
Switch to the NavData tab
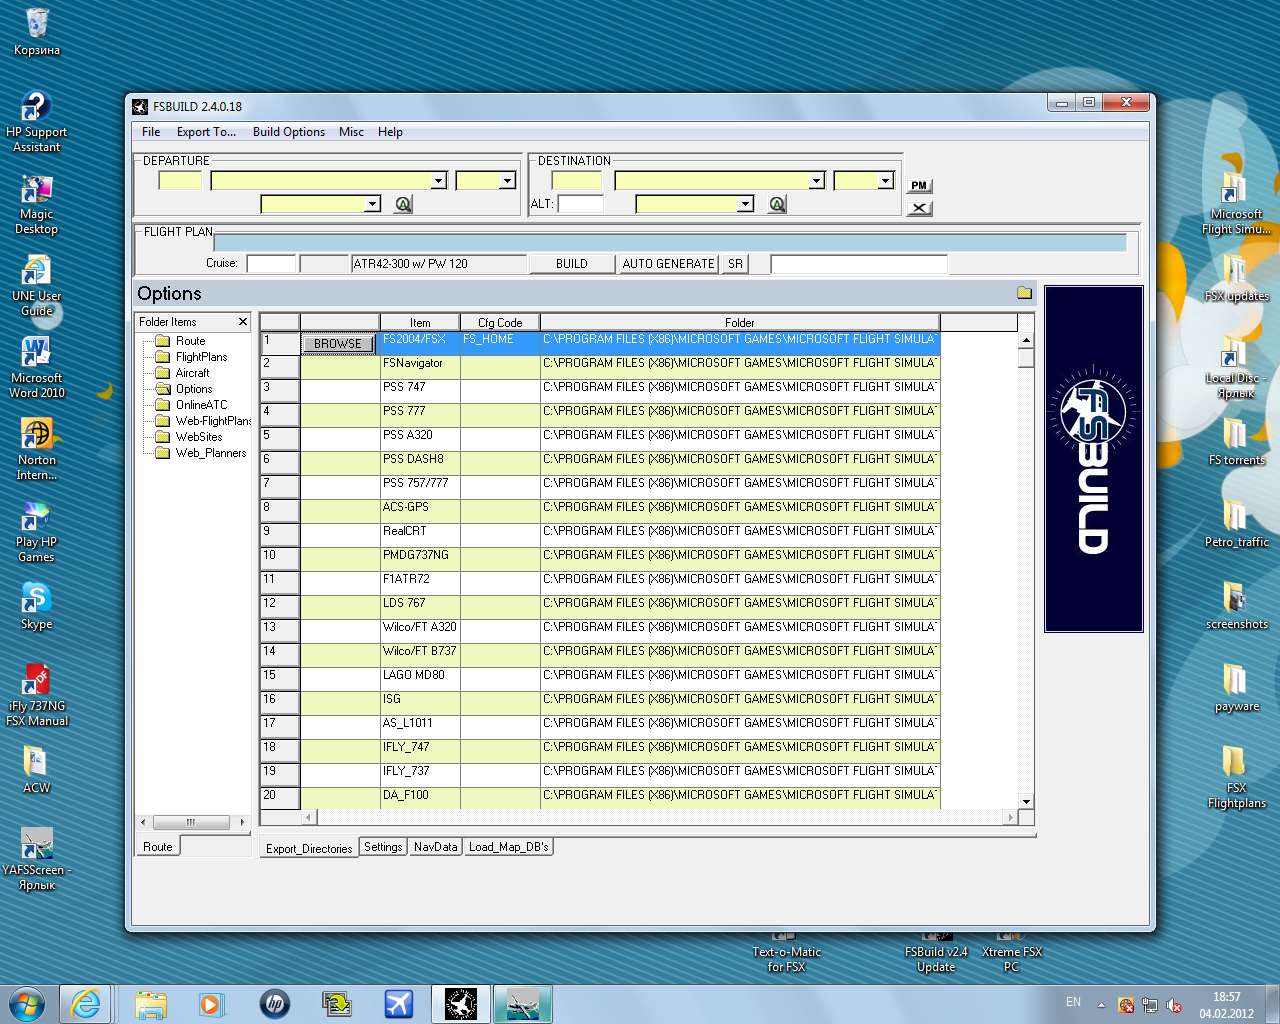point(435,847)
